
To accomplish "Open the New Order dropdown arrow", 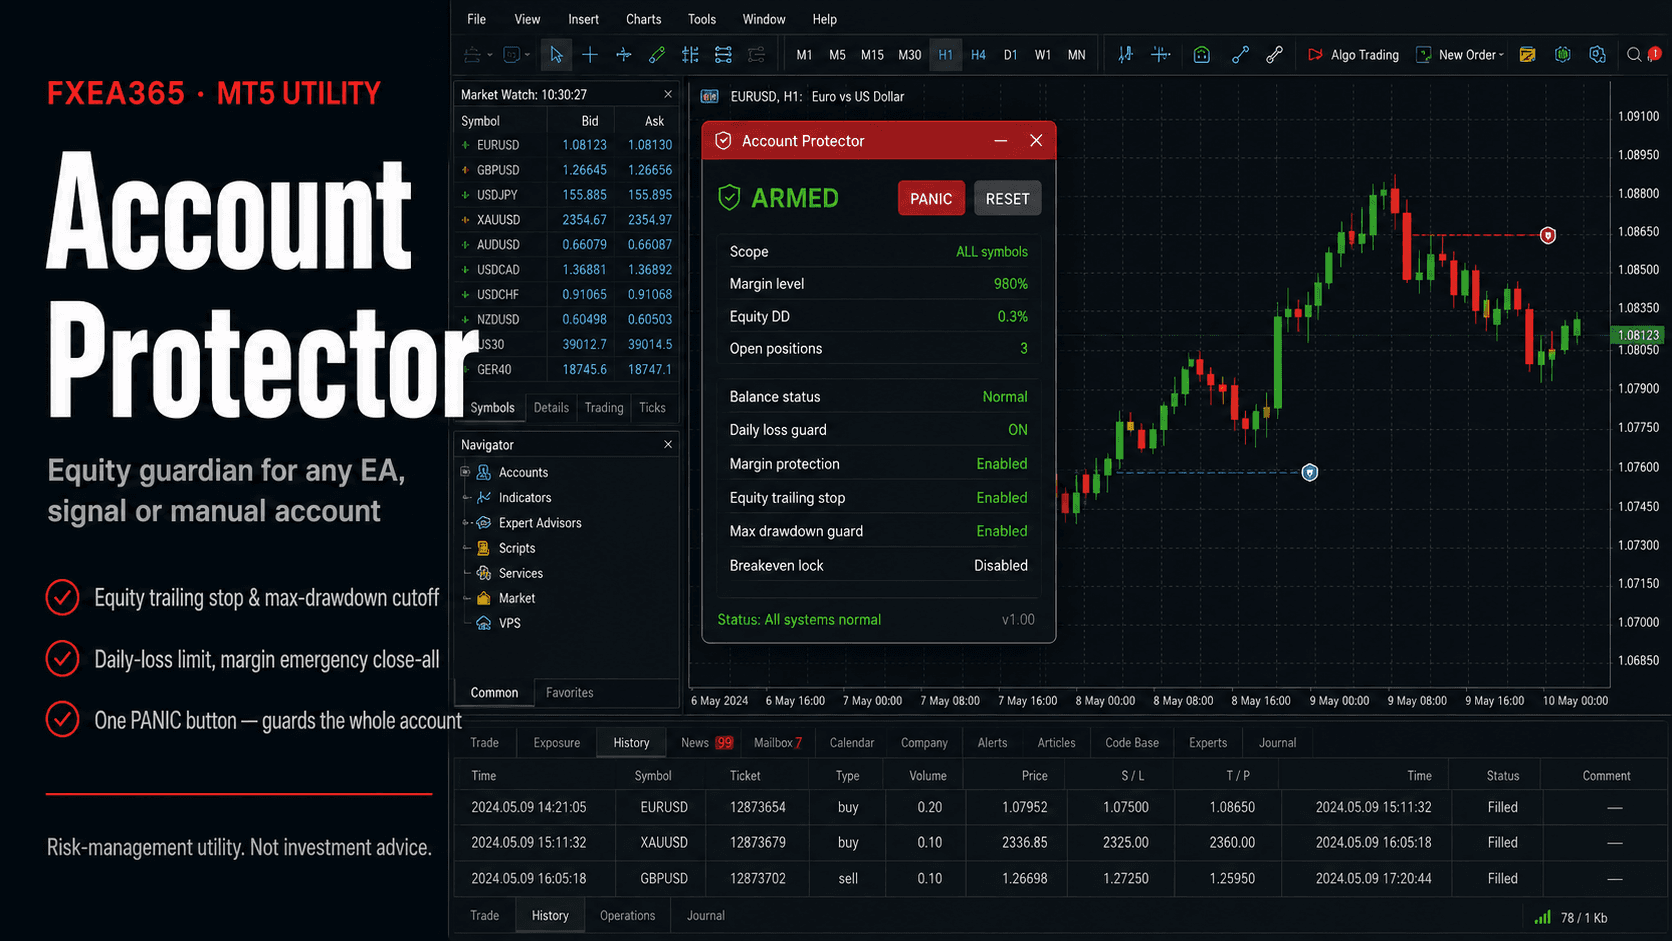I will pos(1501,55).
